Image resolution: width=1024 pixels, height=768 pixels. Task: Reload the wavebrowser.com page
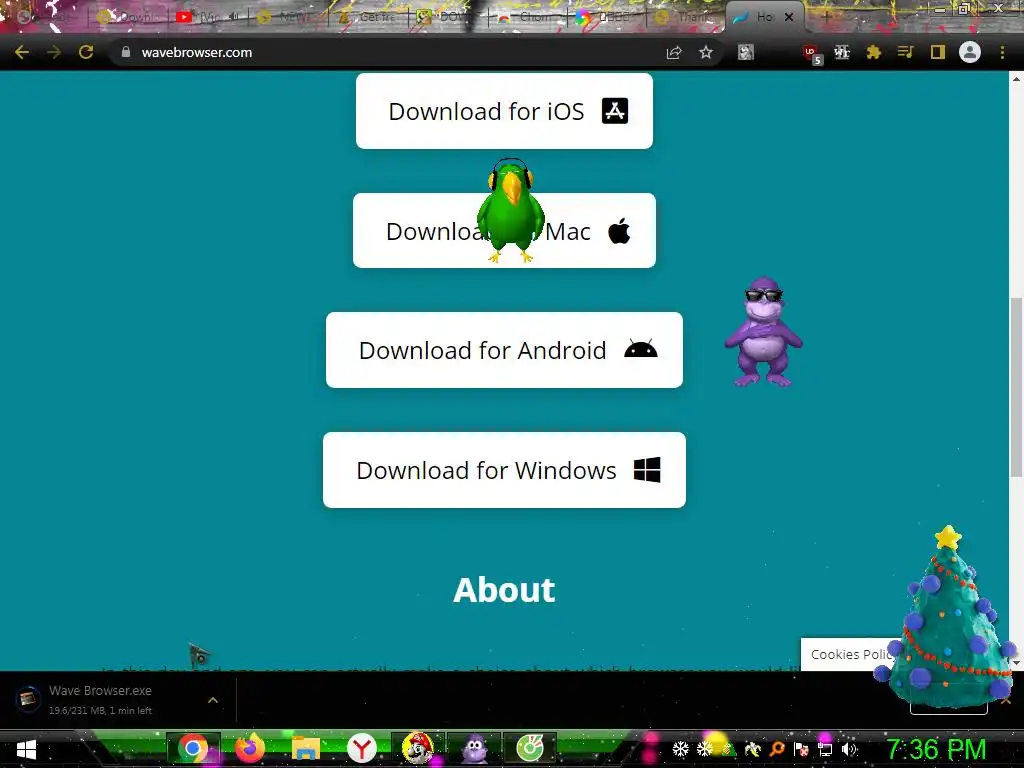[86, 52]
